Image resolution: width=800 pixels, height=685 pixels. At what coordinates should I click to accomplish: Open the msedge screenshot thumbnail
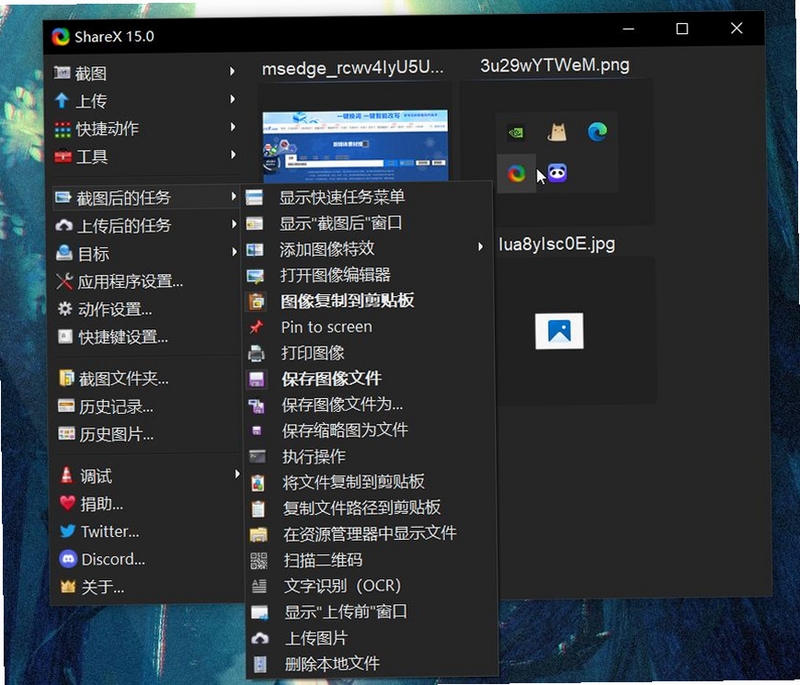[x=355, y=146]
